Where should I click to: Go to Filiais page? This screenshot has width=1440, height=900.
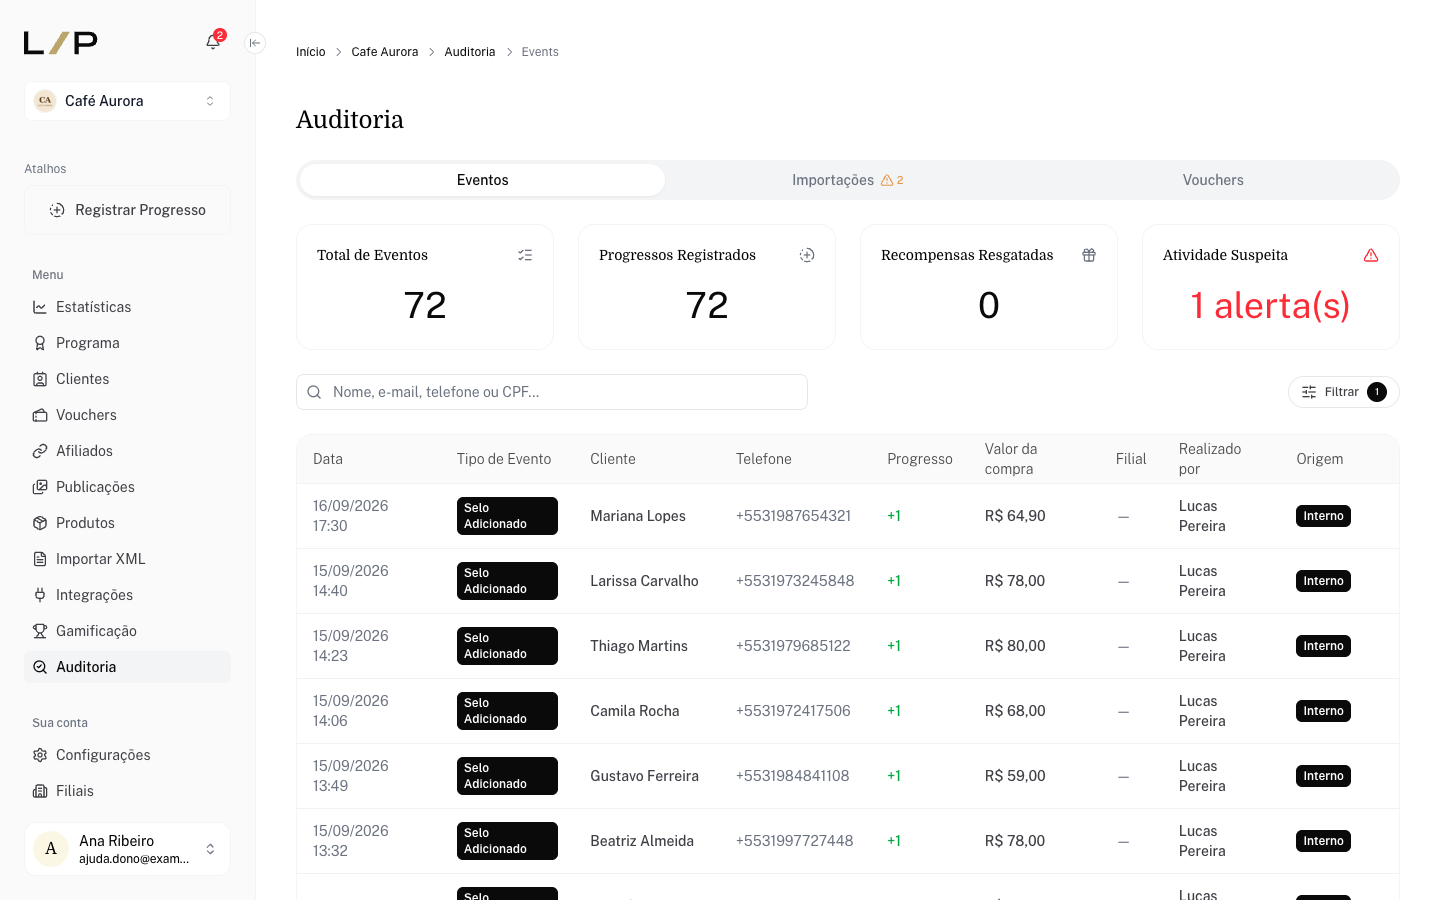[x=127, y=791]
